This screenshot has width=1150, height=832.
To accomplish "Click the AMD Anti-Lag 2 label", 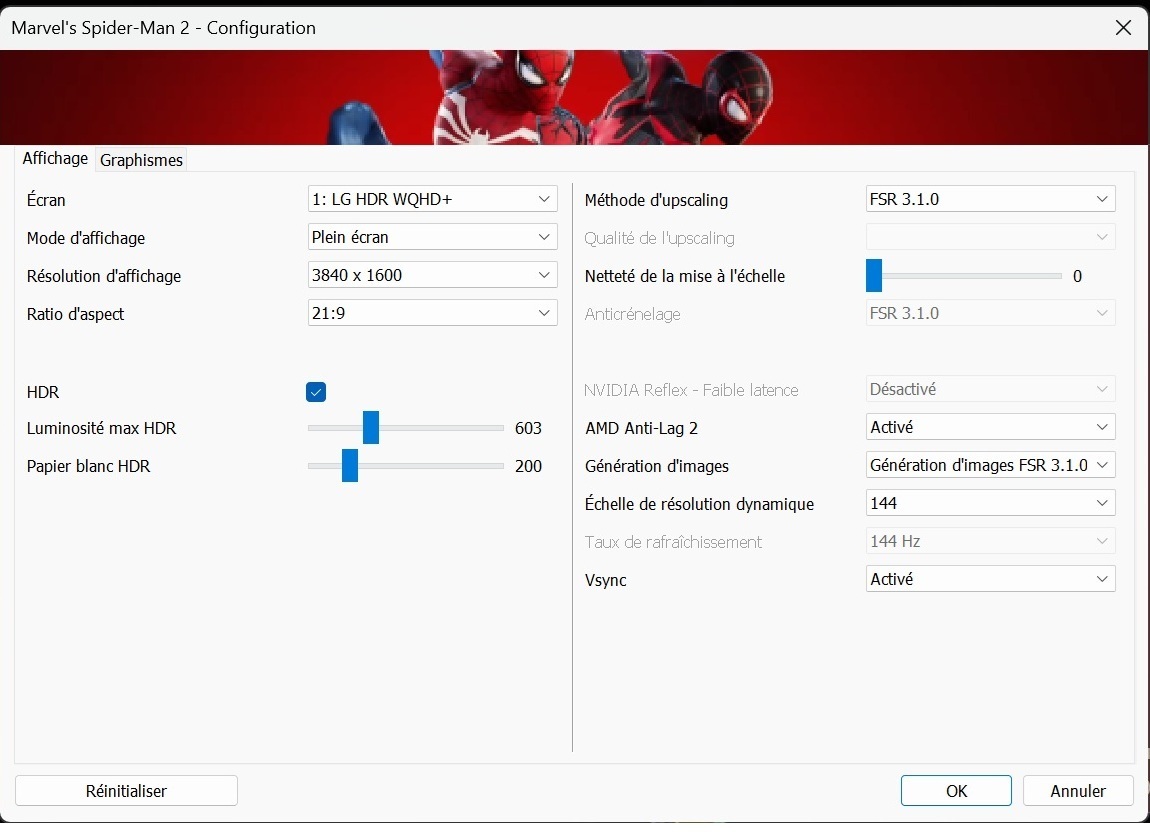I will (x=642, y=428).
